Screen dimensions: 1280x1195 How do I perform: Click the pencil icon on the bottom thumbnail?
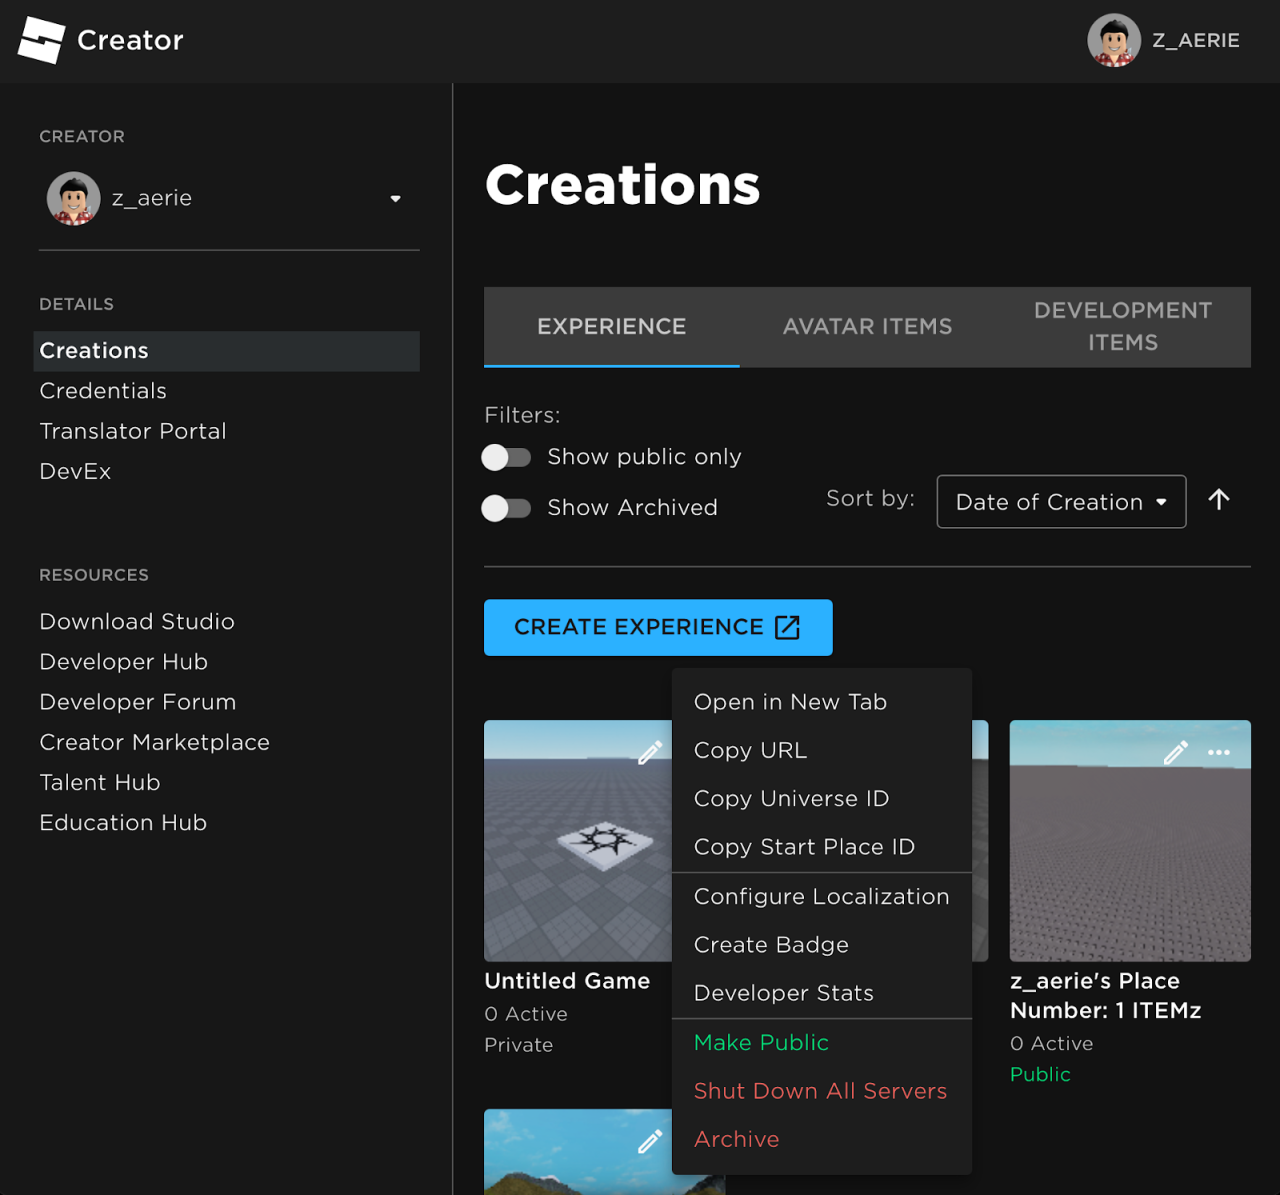tap(651, 1141)
